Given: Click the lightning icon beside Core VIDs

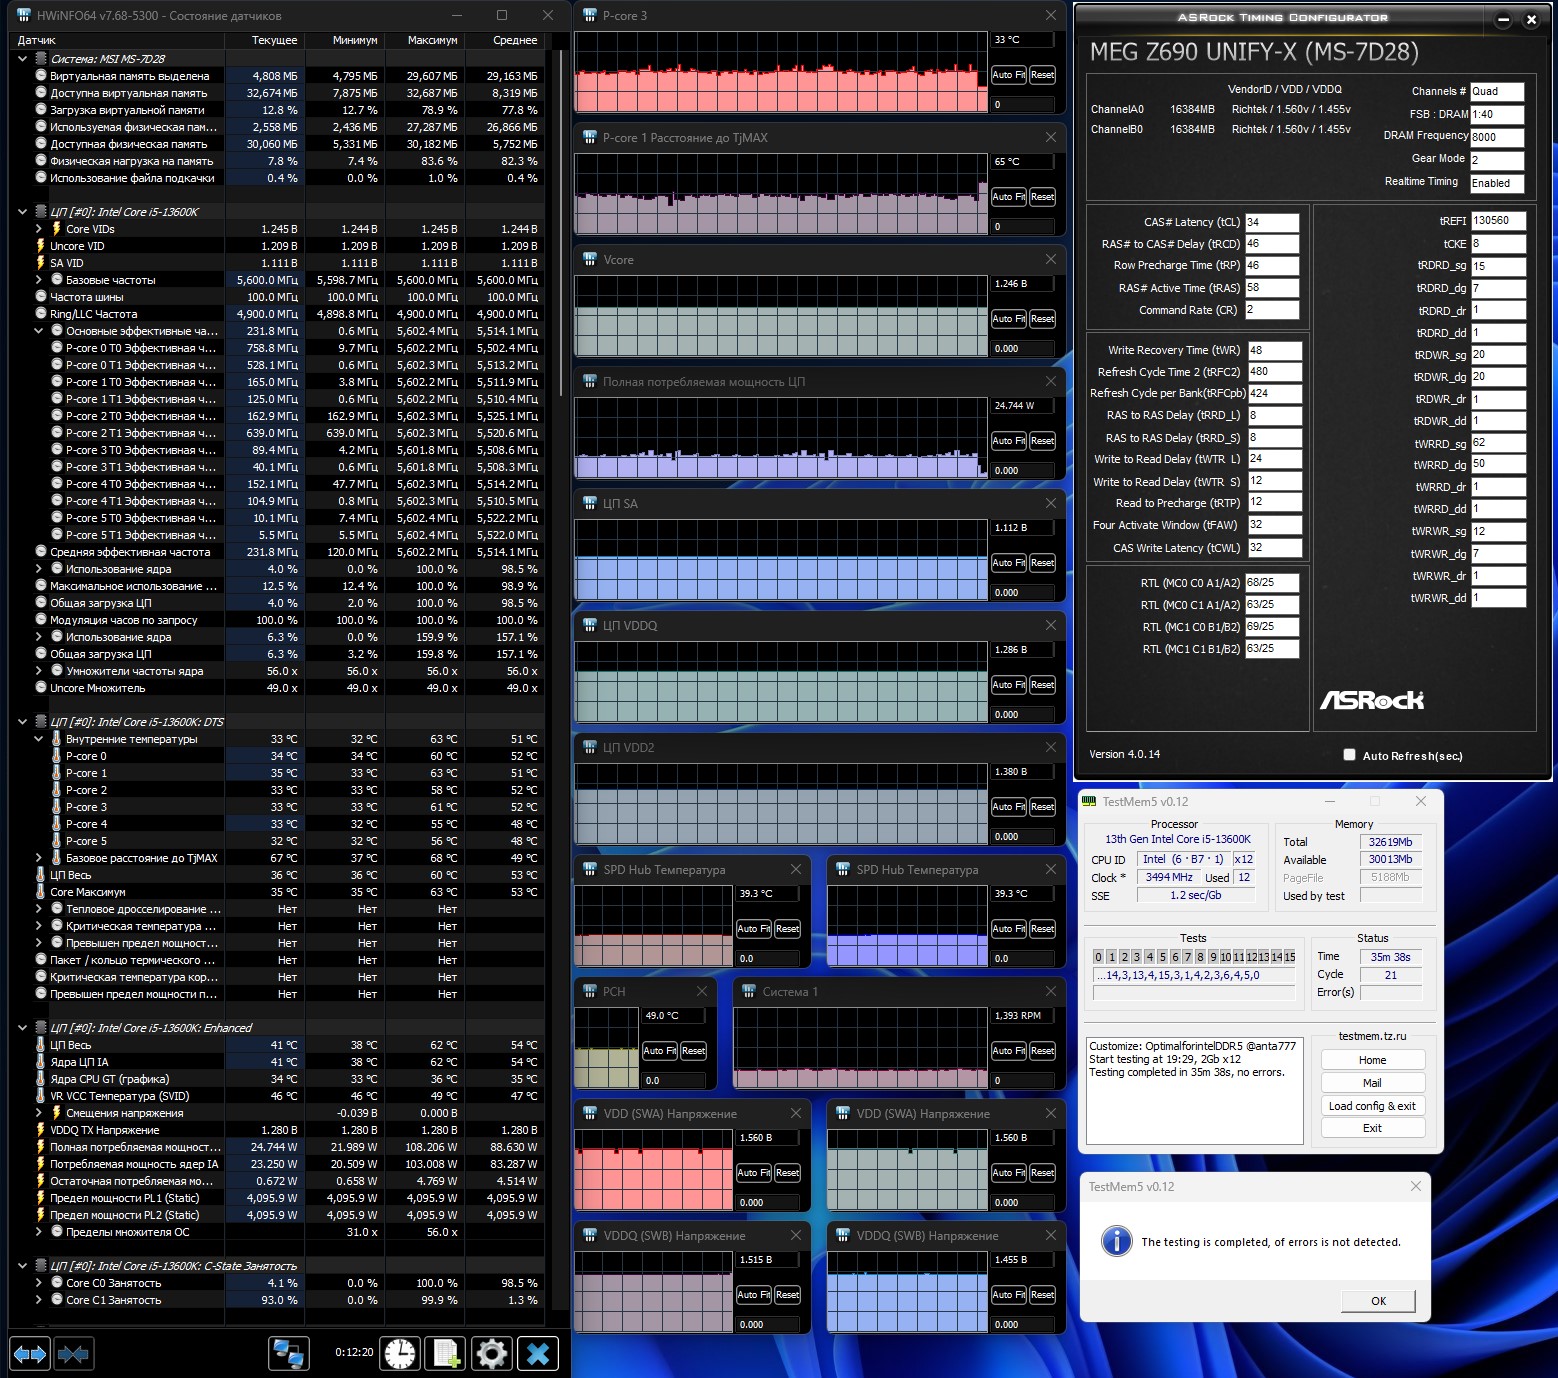Looking at the screenshot, I should (x=56, y=229).
